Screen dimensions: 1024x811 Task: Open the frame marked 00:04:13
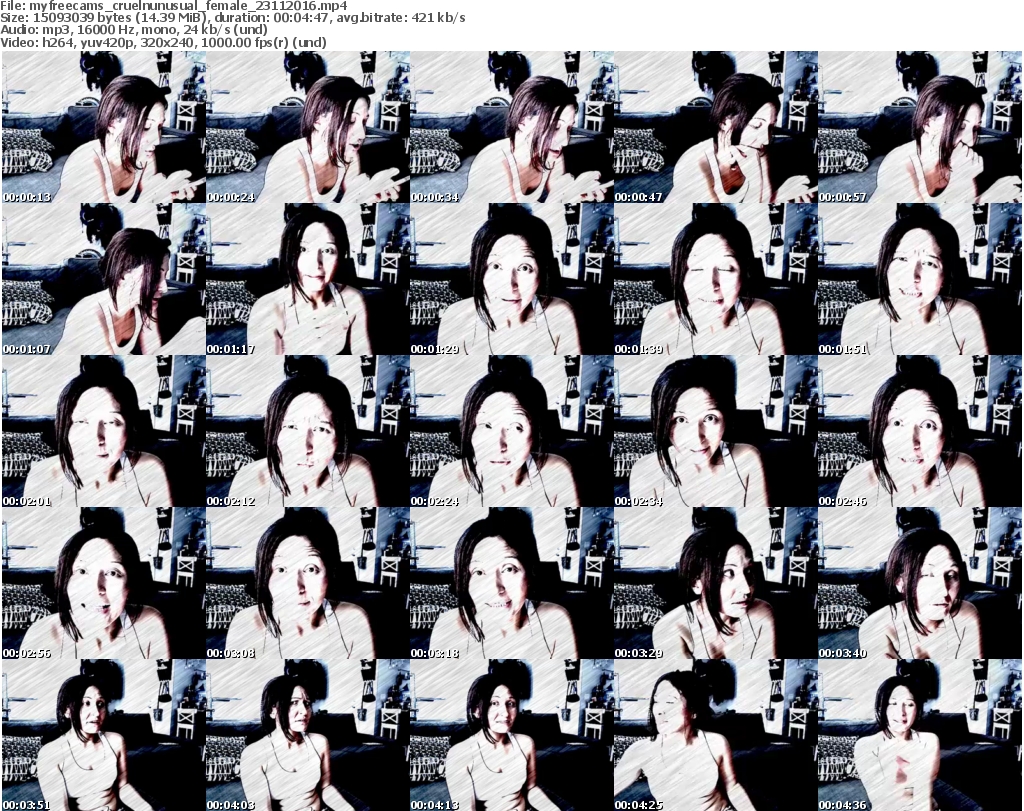[x=512, y=735]
